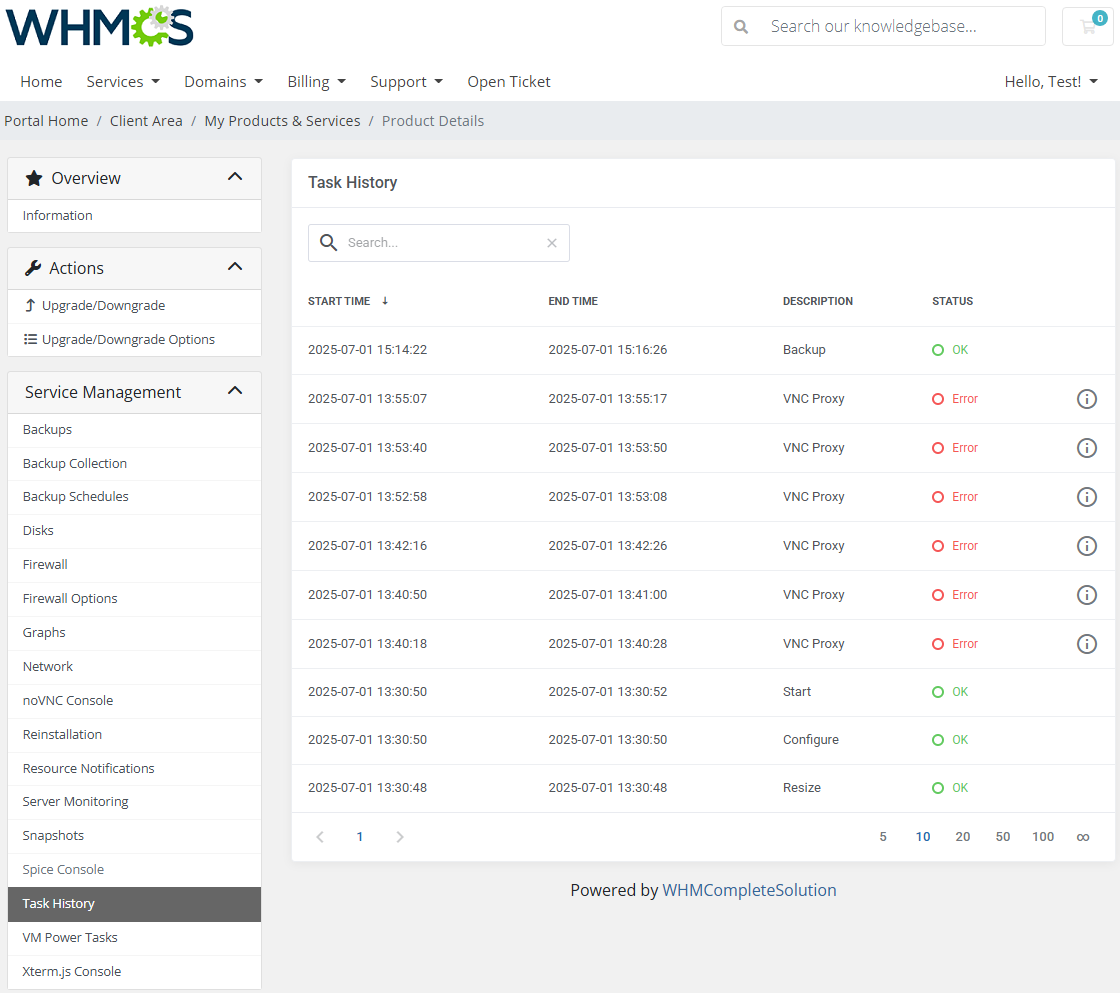Viewport: 1120px width, 993px height.
Task: Open Backup Schedules in the sidebar
Action: 134,496
